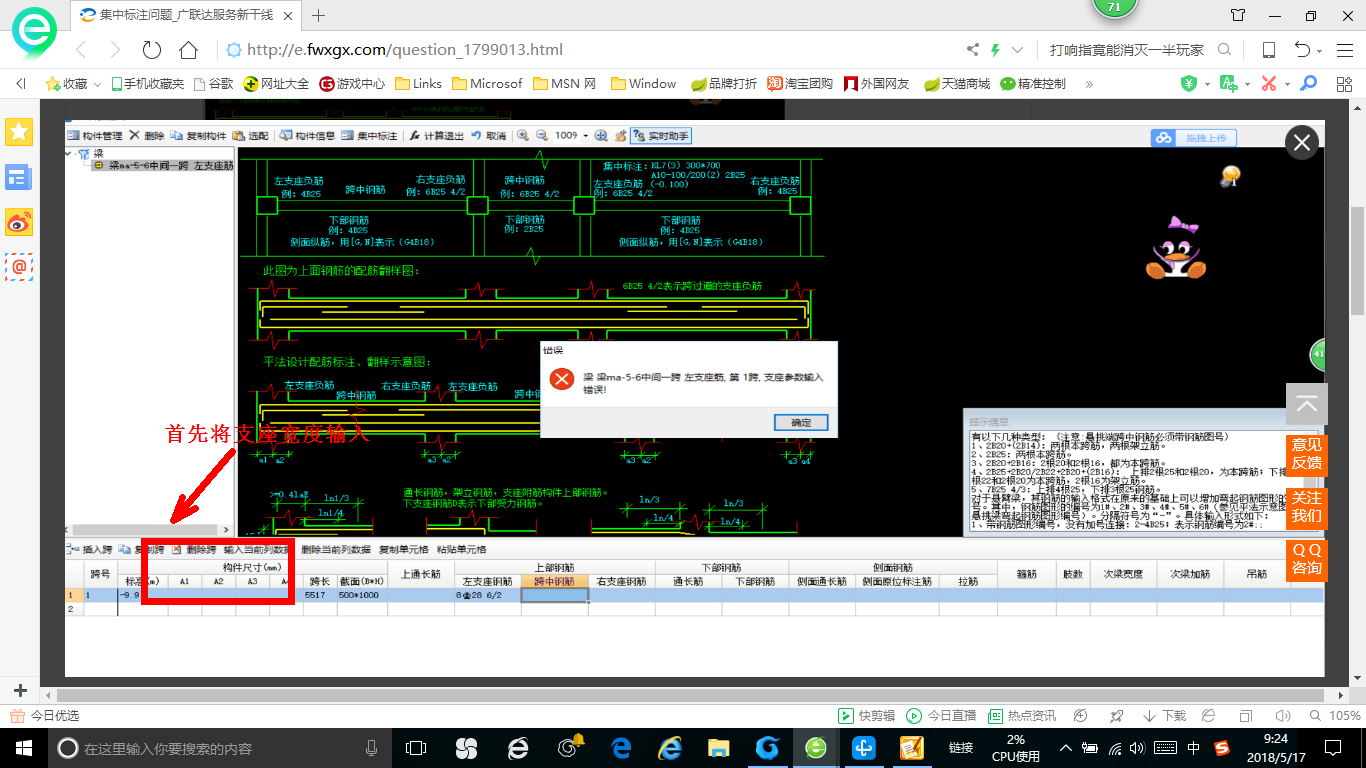Viewport: 1366px width, 768px height.
Task: Show hidden system tray icons chevron
Action: (x=1067, y=748)
